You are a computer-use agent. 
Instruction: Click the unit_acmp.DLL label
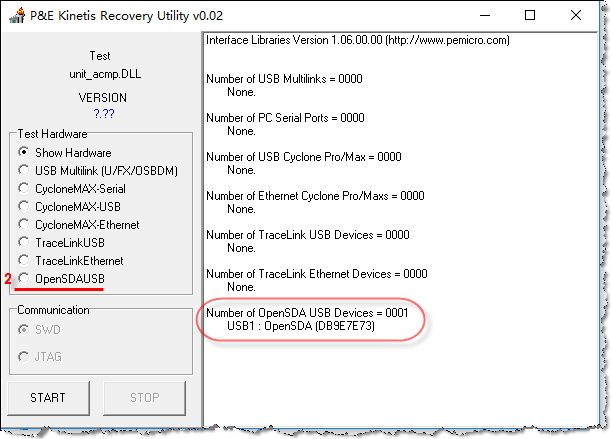coord(105,74)
